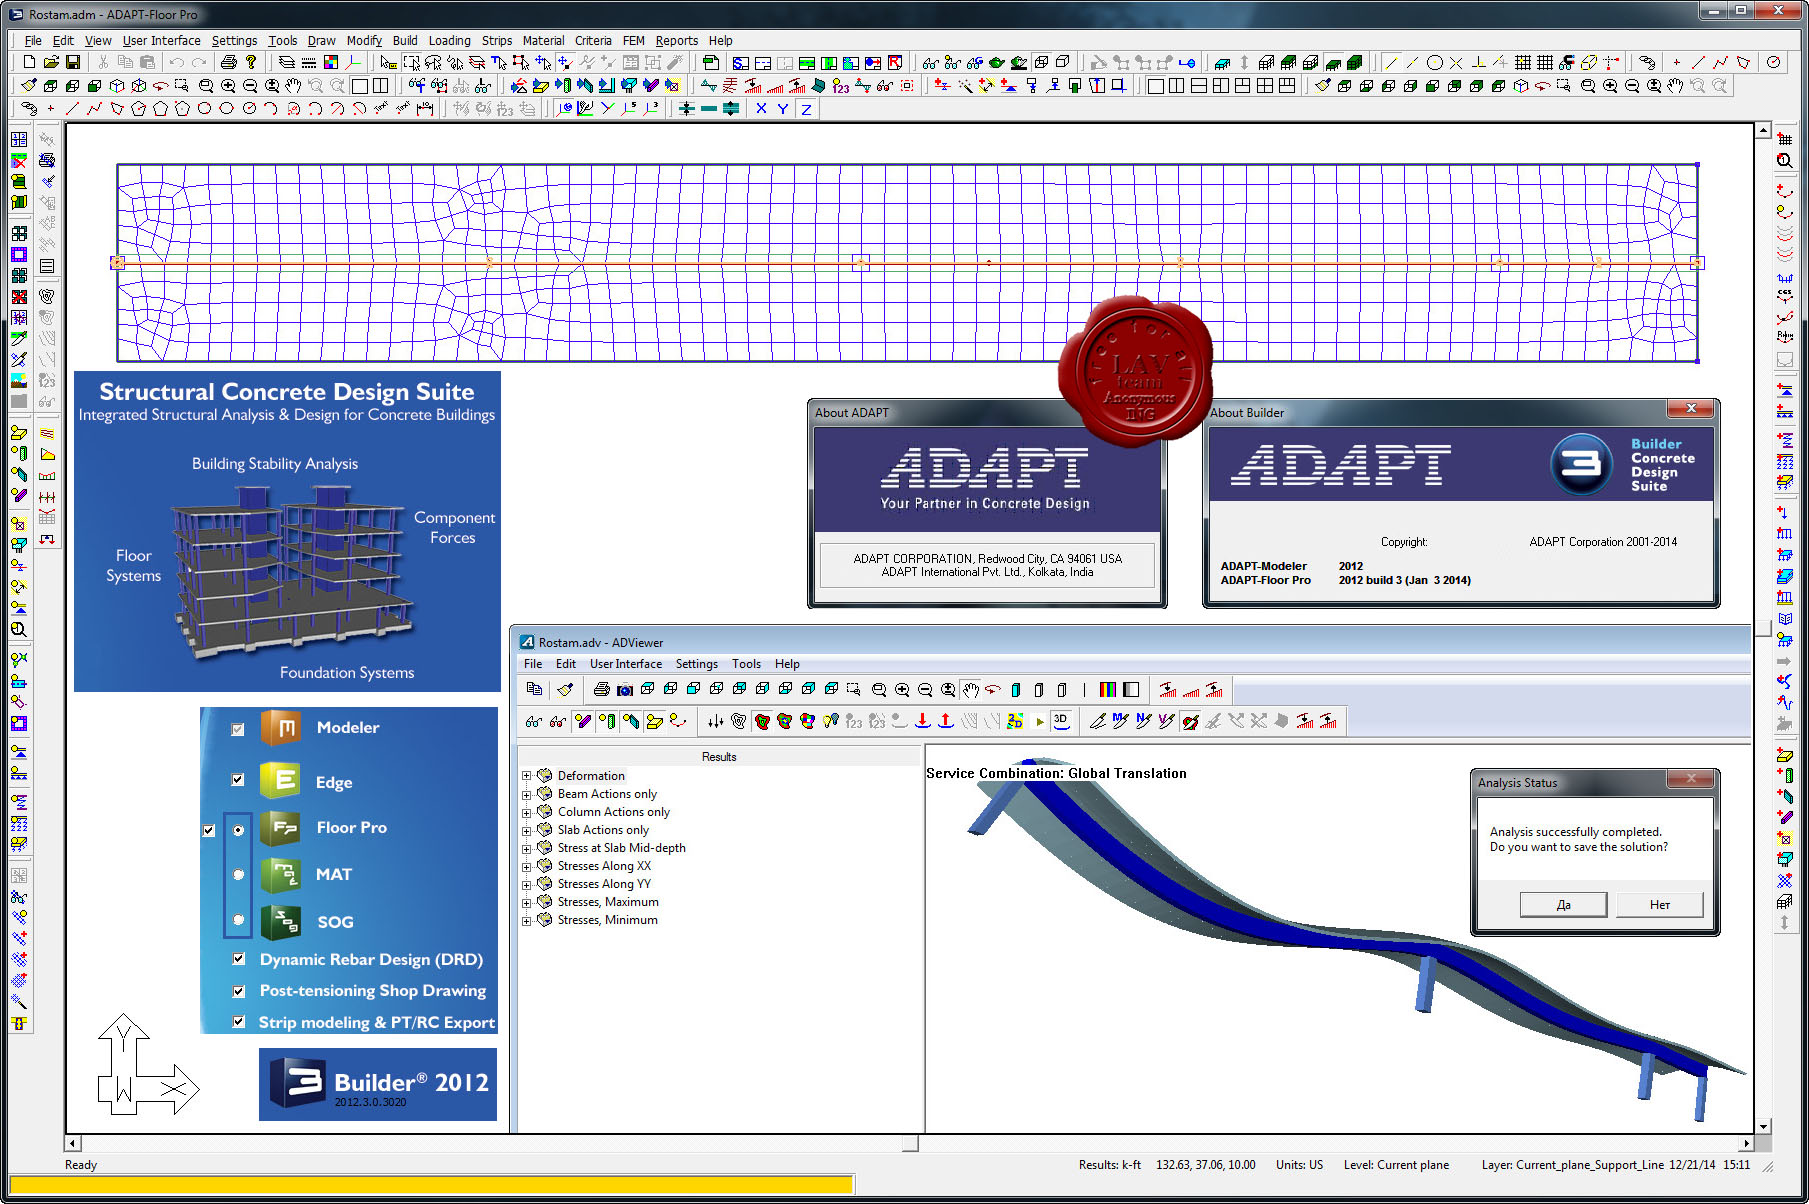Toggle the Edge checkbox
This screenshot has width=1809, height=1204.
237,779
